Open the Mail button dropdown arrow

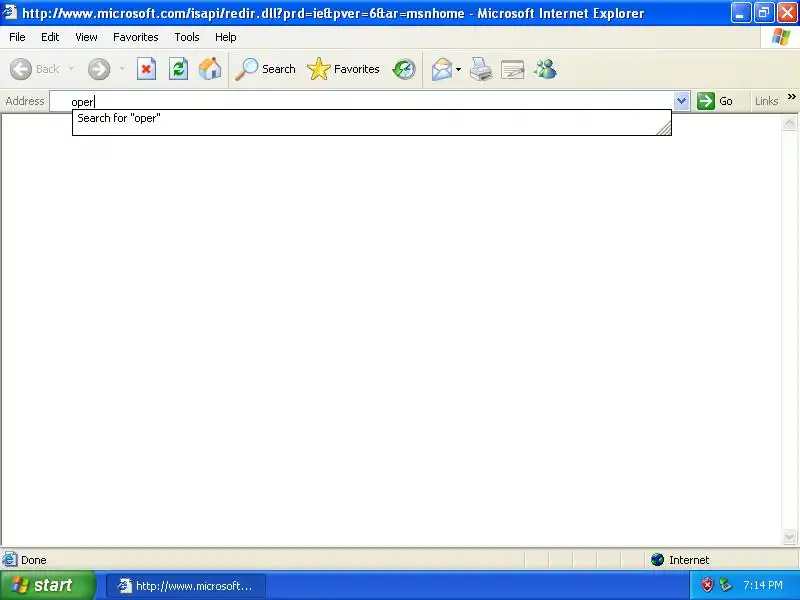pos(458,69)
